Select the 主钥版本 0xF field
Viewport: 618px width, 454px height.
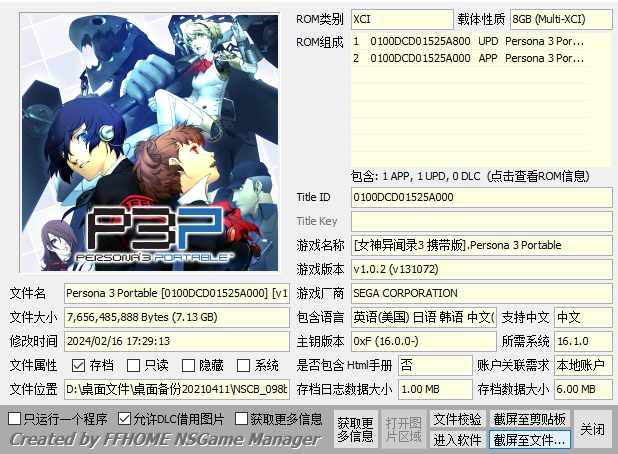pos(424,341)
